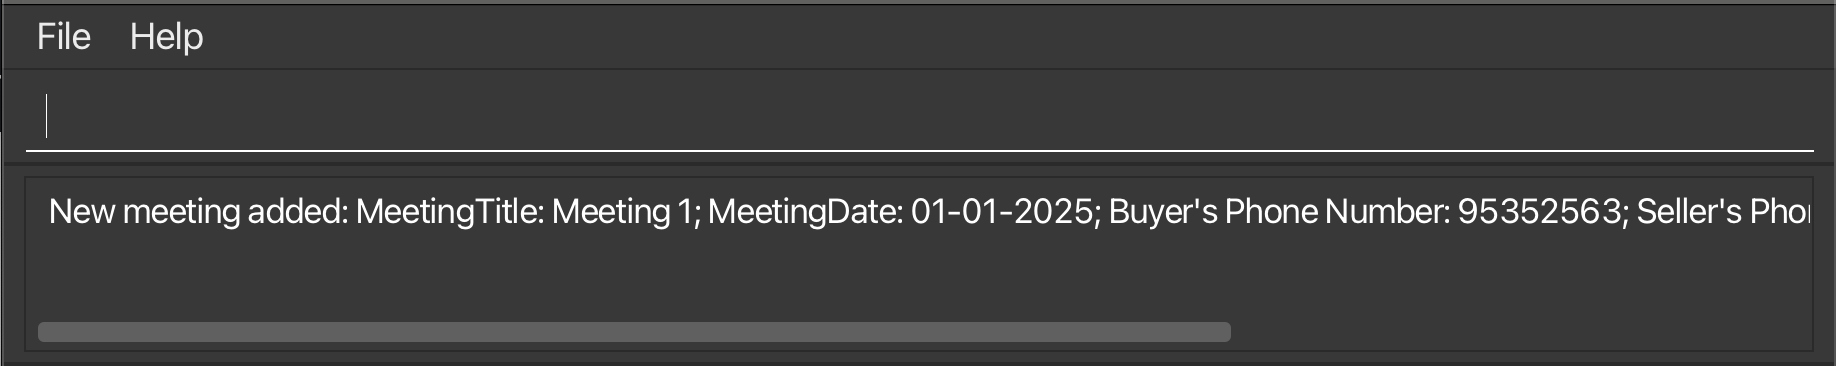Open the File menu
1836x366 pixels.
click(64, 37)
